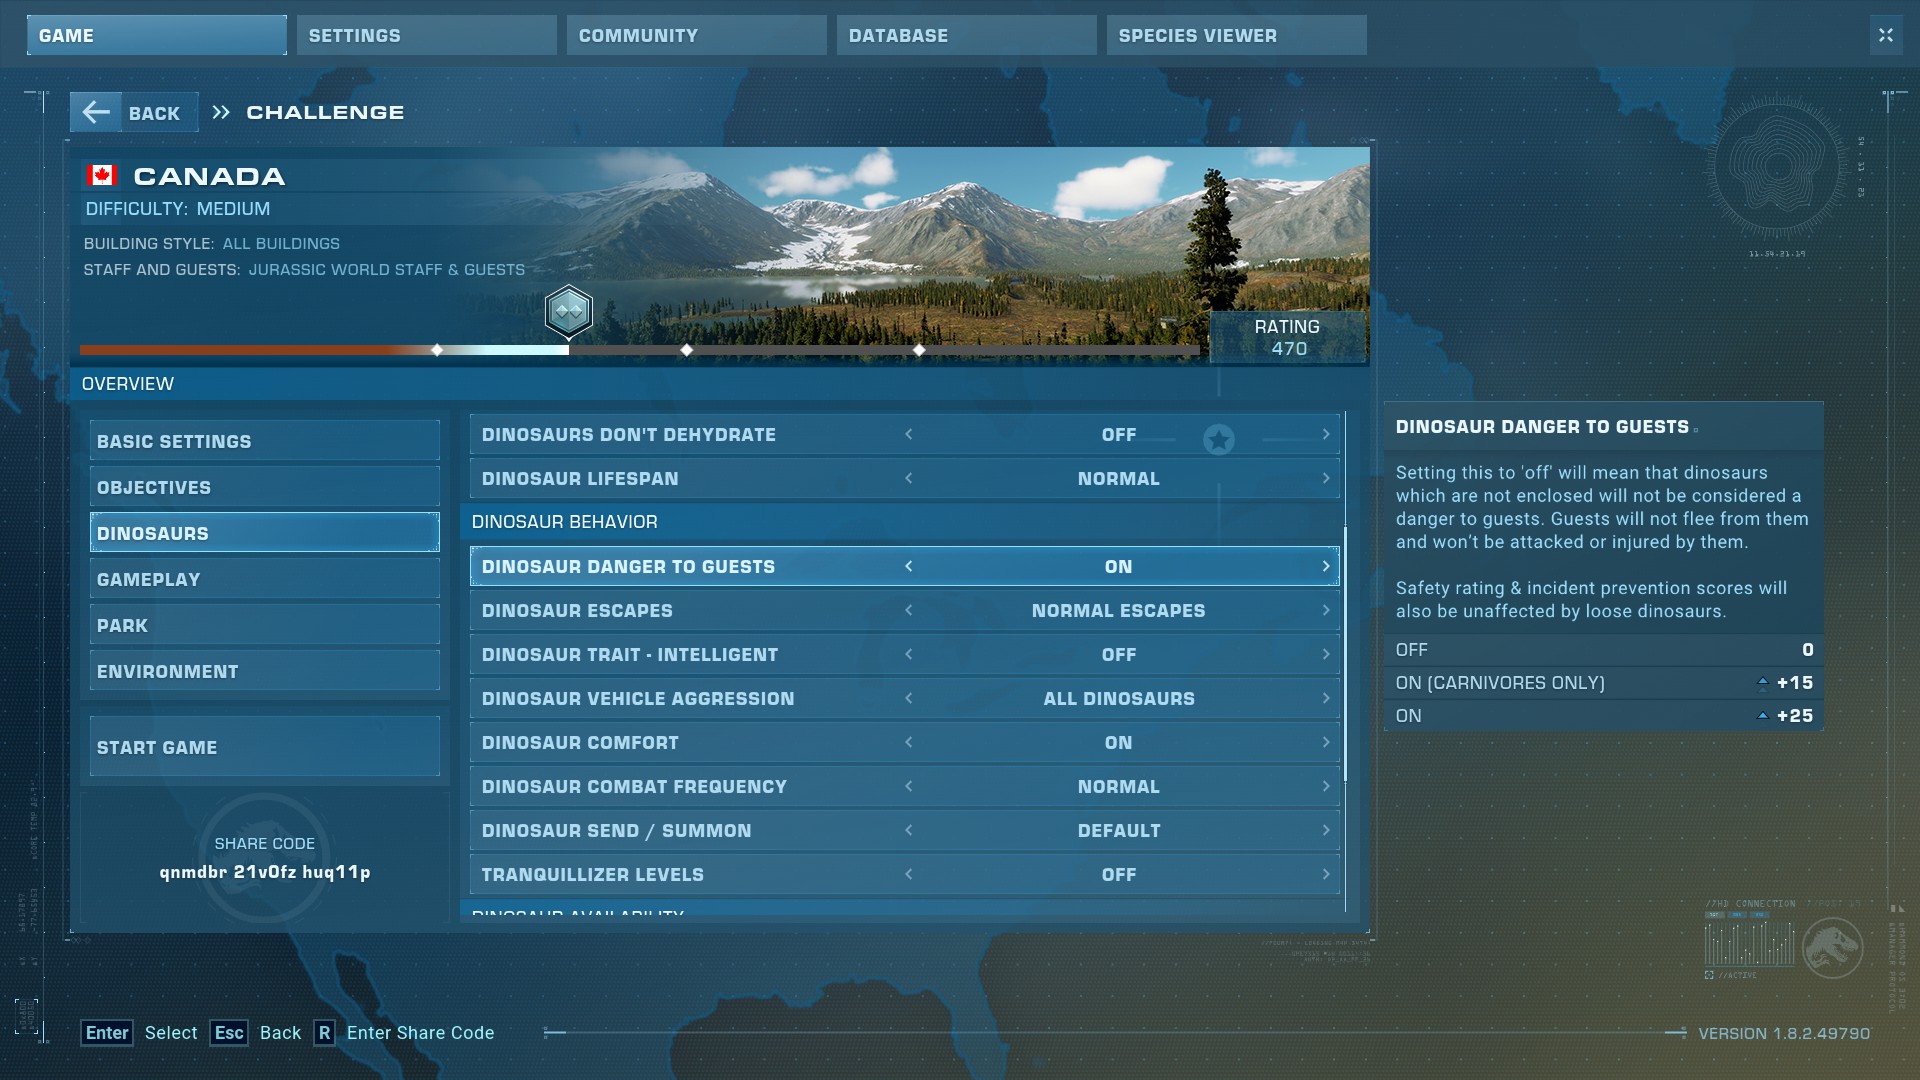Select Objectives category
Screen dimensions: 1920x1080
coord(265,487)
